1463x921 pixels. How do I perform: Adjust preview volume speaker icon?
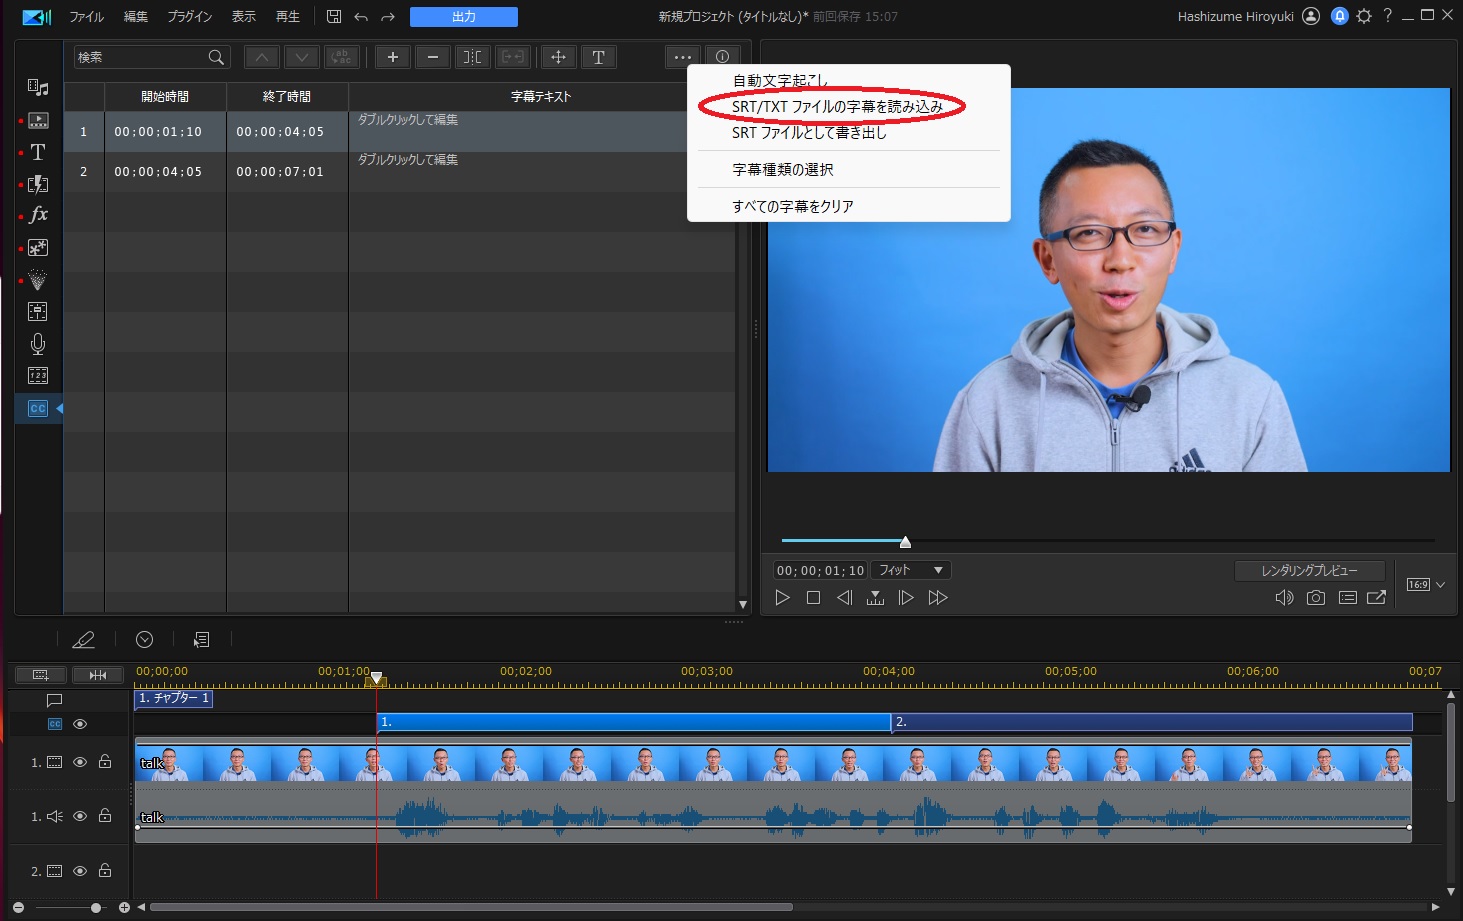coord(1285,598)
